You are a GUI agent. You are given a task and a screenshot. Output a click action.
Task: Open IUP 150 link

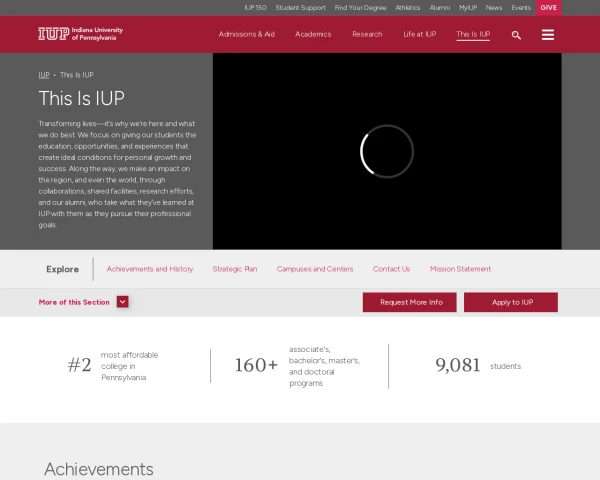(x=255, y=8)
